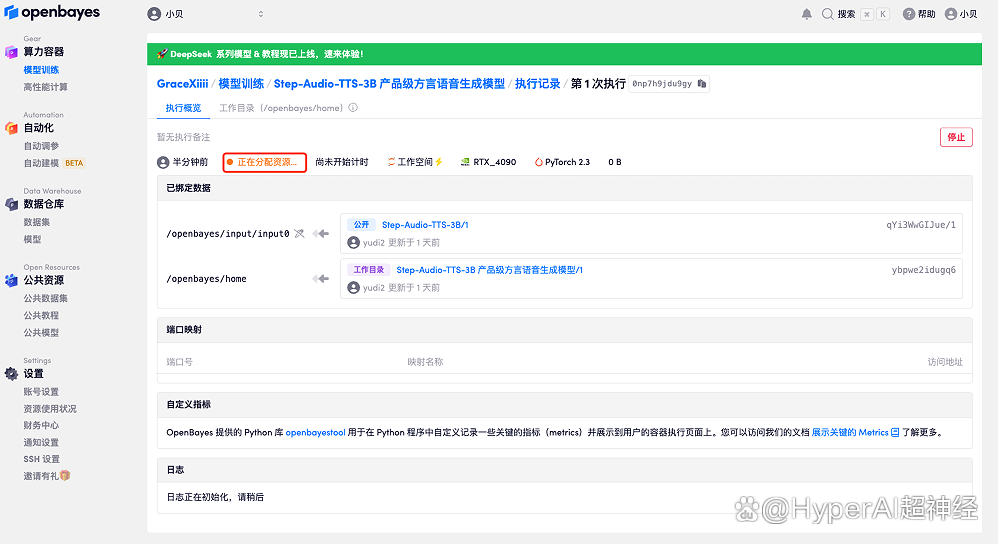Click the gift icon next to 邀请有礼
This screenshot has height=544, width=998.
point(65,475)
